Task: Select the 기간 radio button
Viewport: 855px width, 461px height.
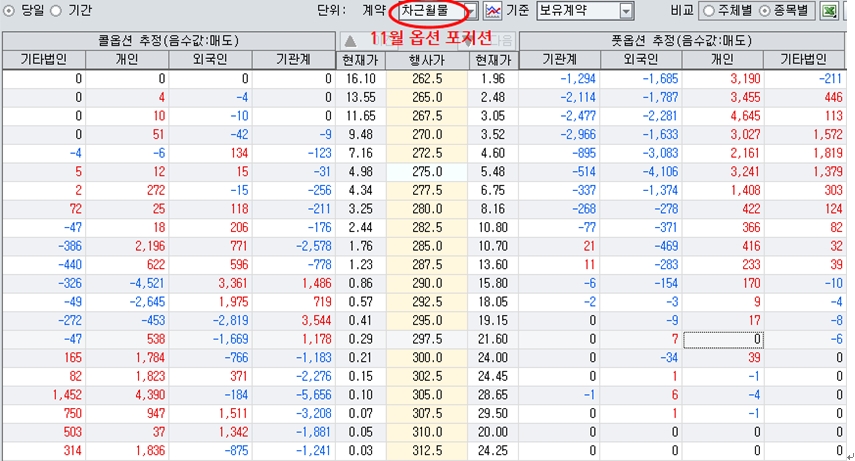Action: pyautogui.click(x=56, y=10)
